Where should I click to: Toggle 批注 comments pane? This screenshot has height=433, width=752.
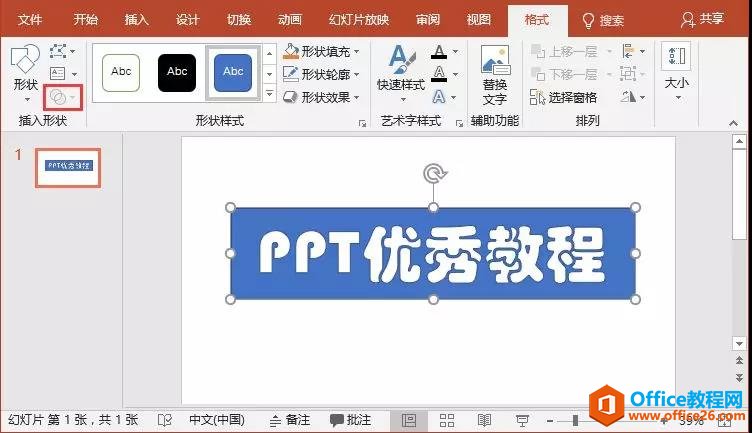(x=351, y=421)
